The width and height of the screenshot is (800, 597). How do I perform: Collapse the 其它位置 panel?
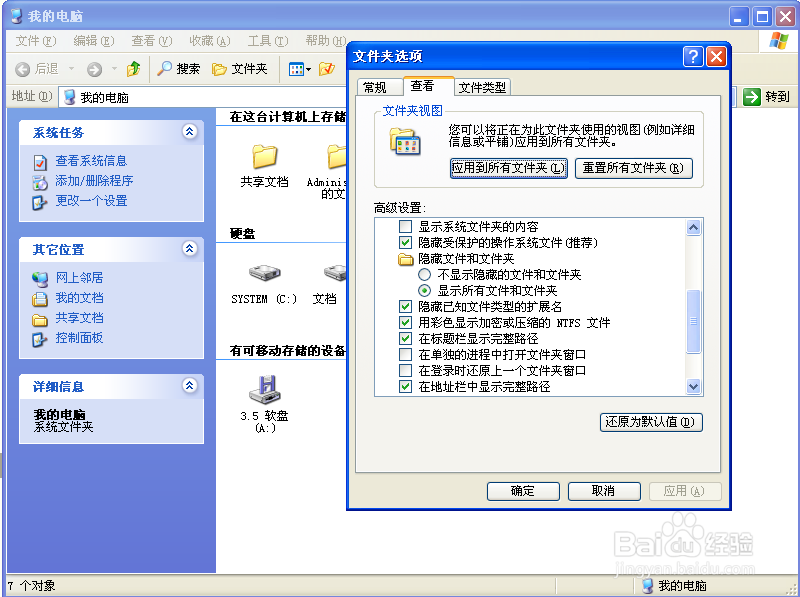click(189, 248)
